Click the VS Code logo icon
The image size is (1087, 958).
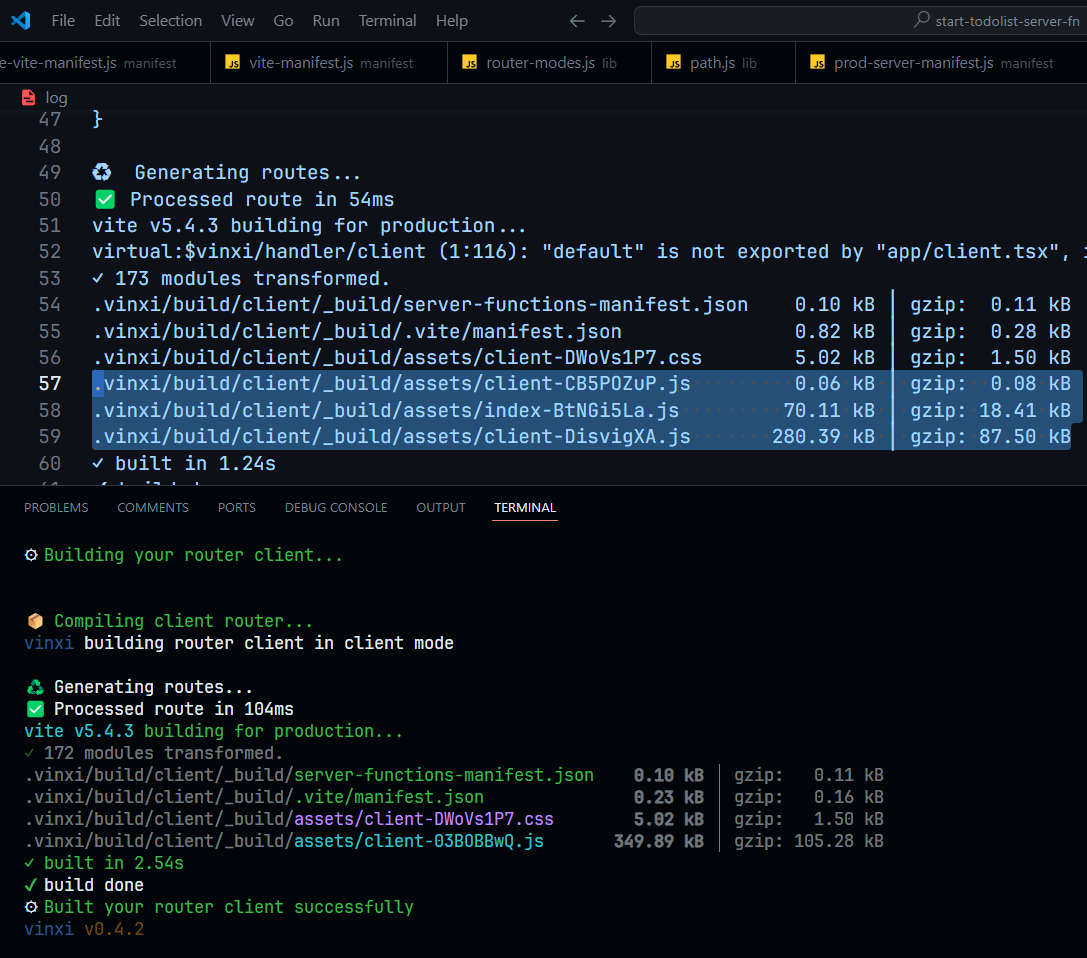(x=21, y=20)
